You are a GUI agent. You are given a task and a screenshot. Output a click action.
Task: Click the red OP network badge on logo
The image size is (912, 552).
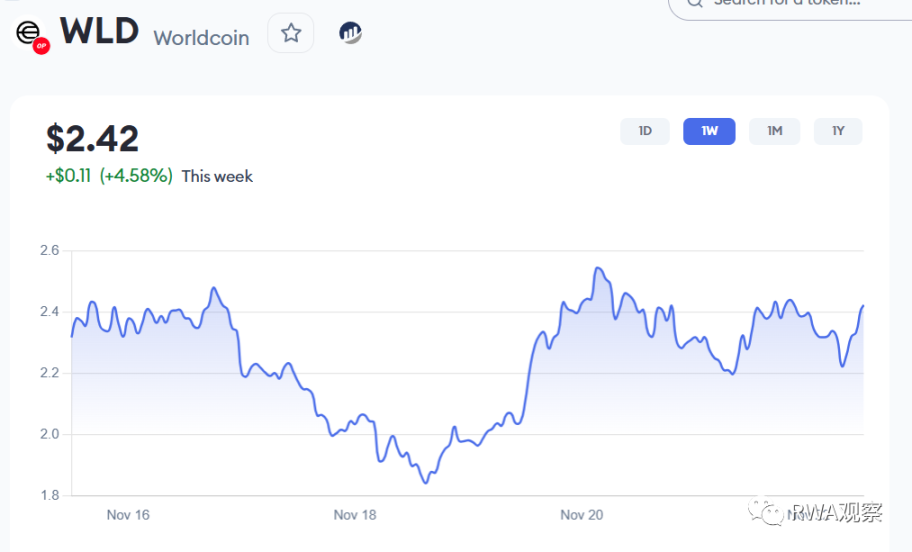41,45
